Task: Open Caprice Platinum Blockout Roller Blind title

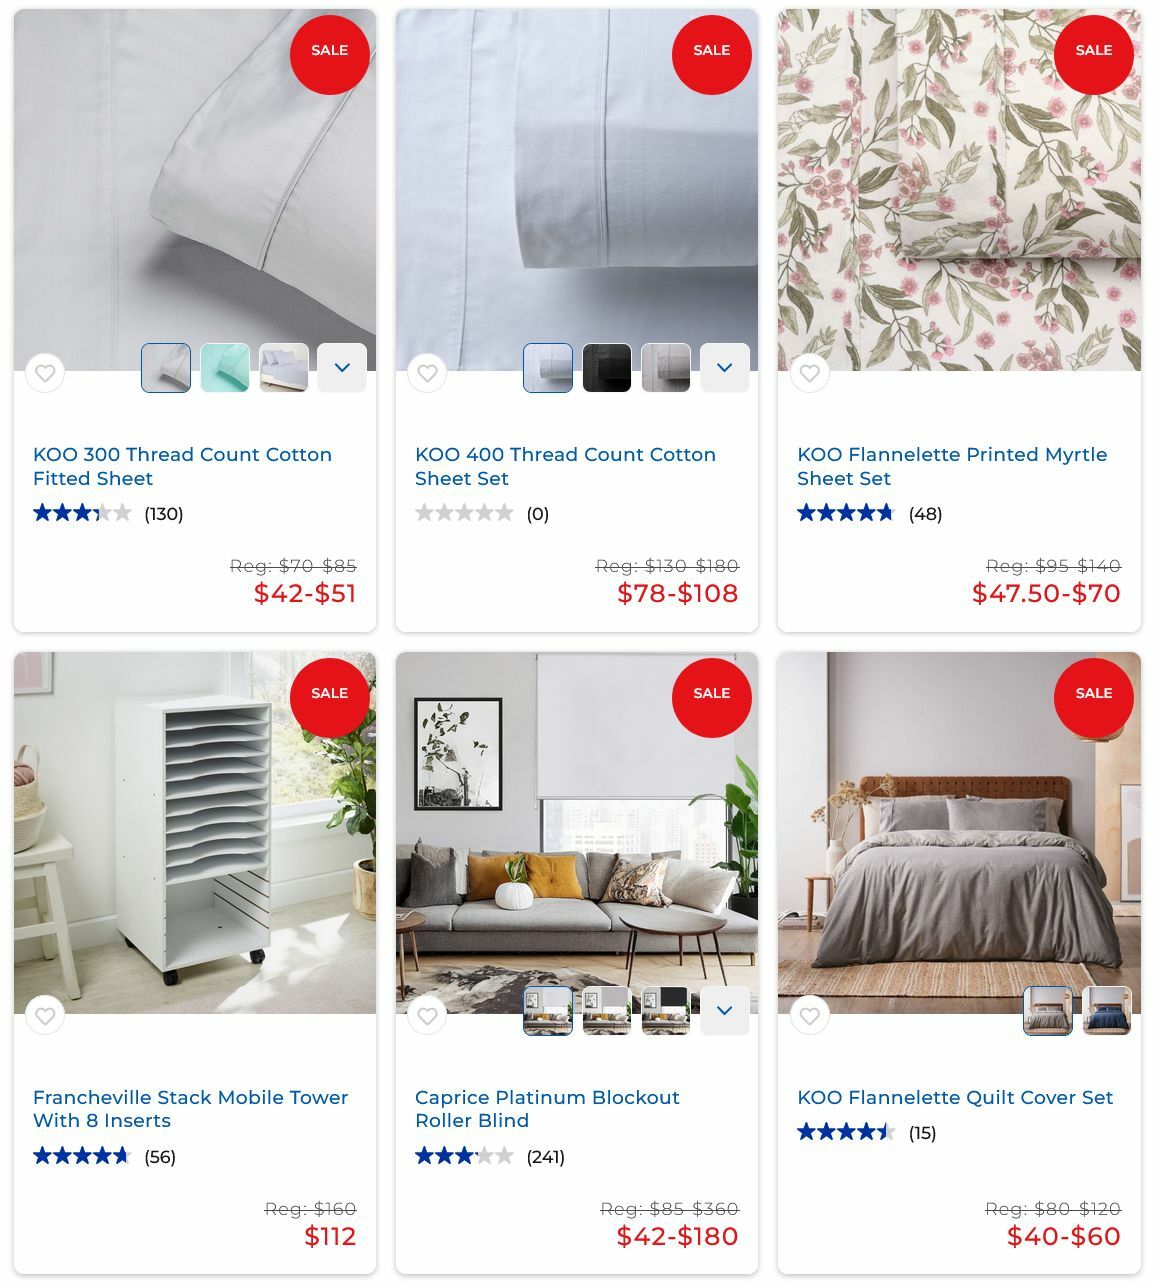Action: click(x=547, y=1109)
